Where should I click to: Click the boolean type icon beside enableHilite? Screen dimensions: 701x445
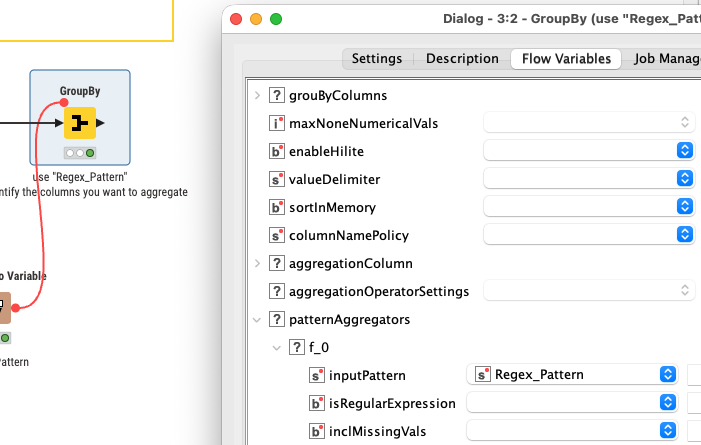[x=277, y=151]
